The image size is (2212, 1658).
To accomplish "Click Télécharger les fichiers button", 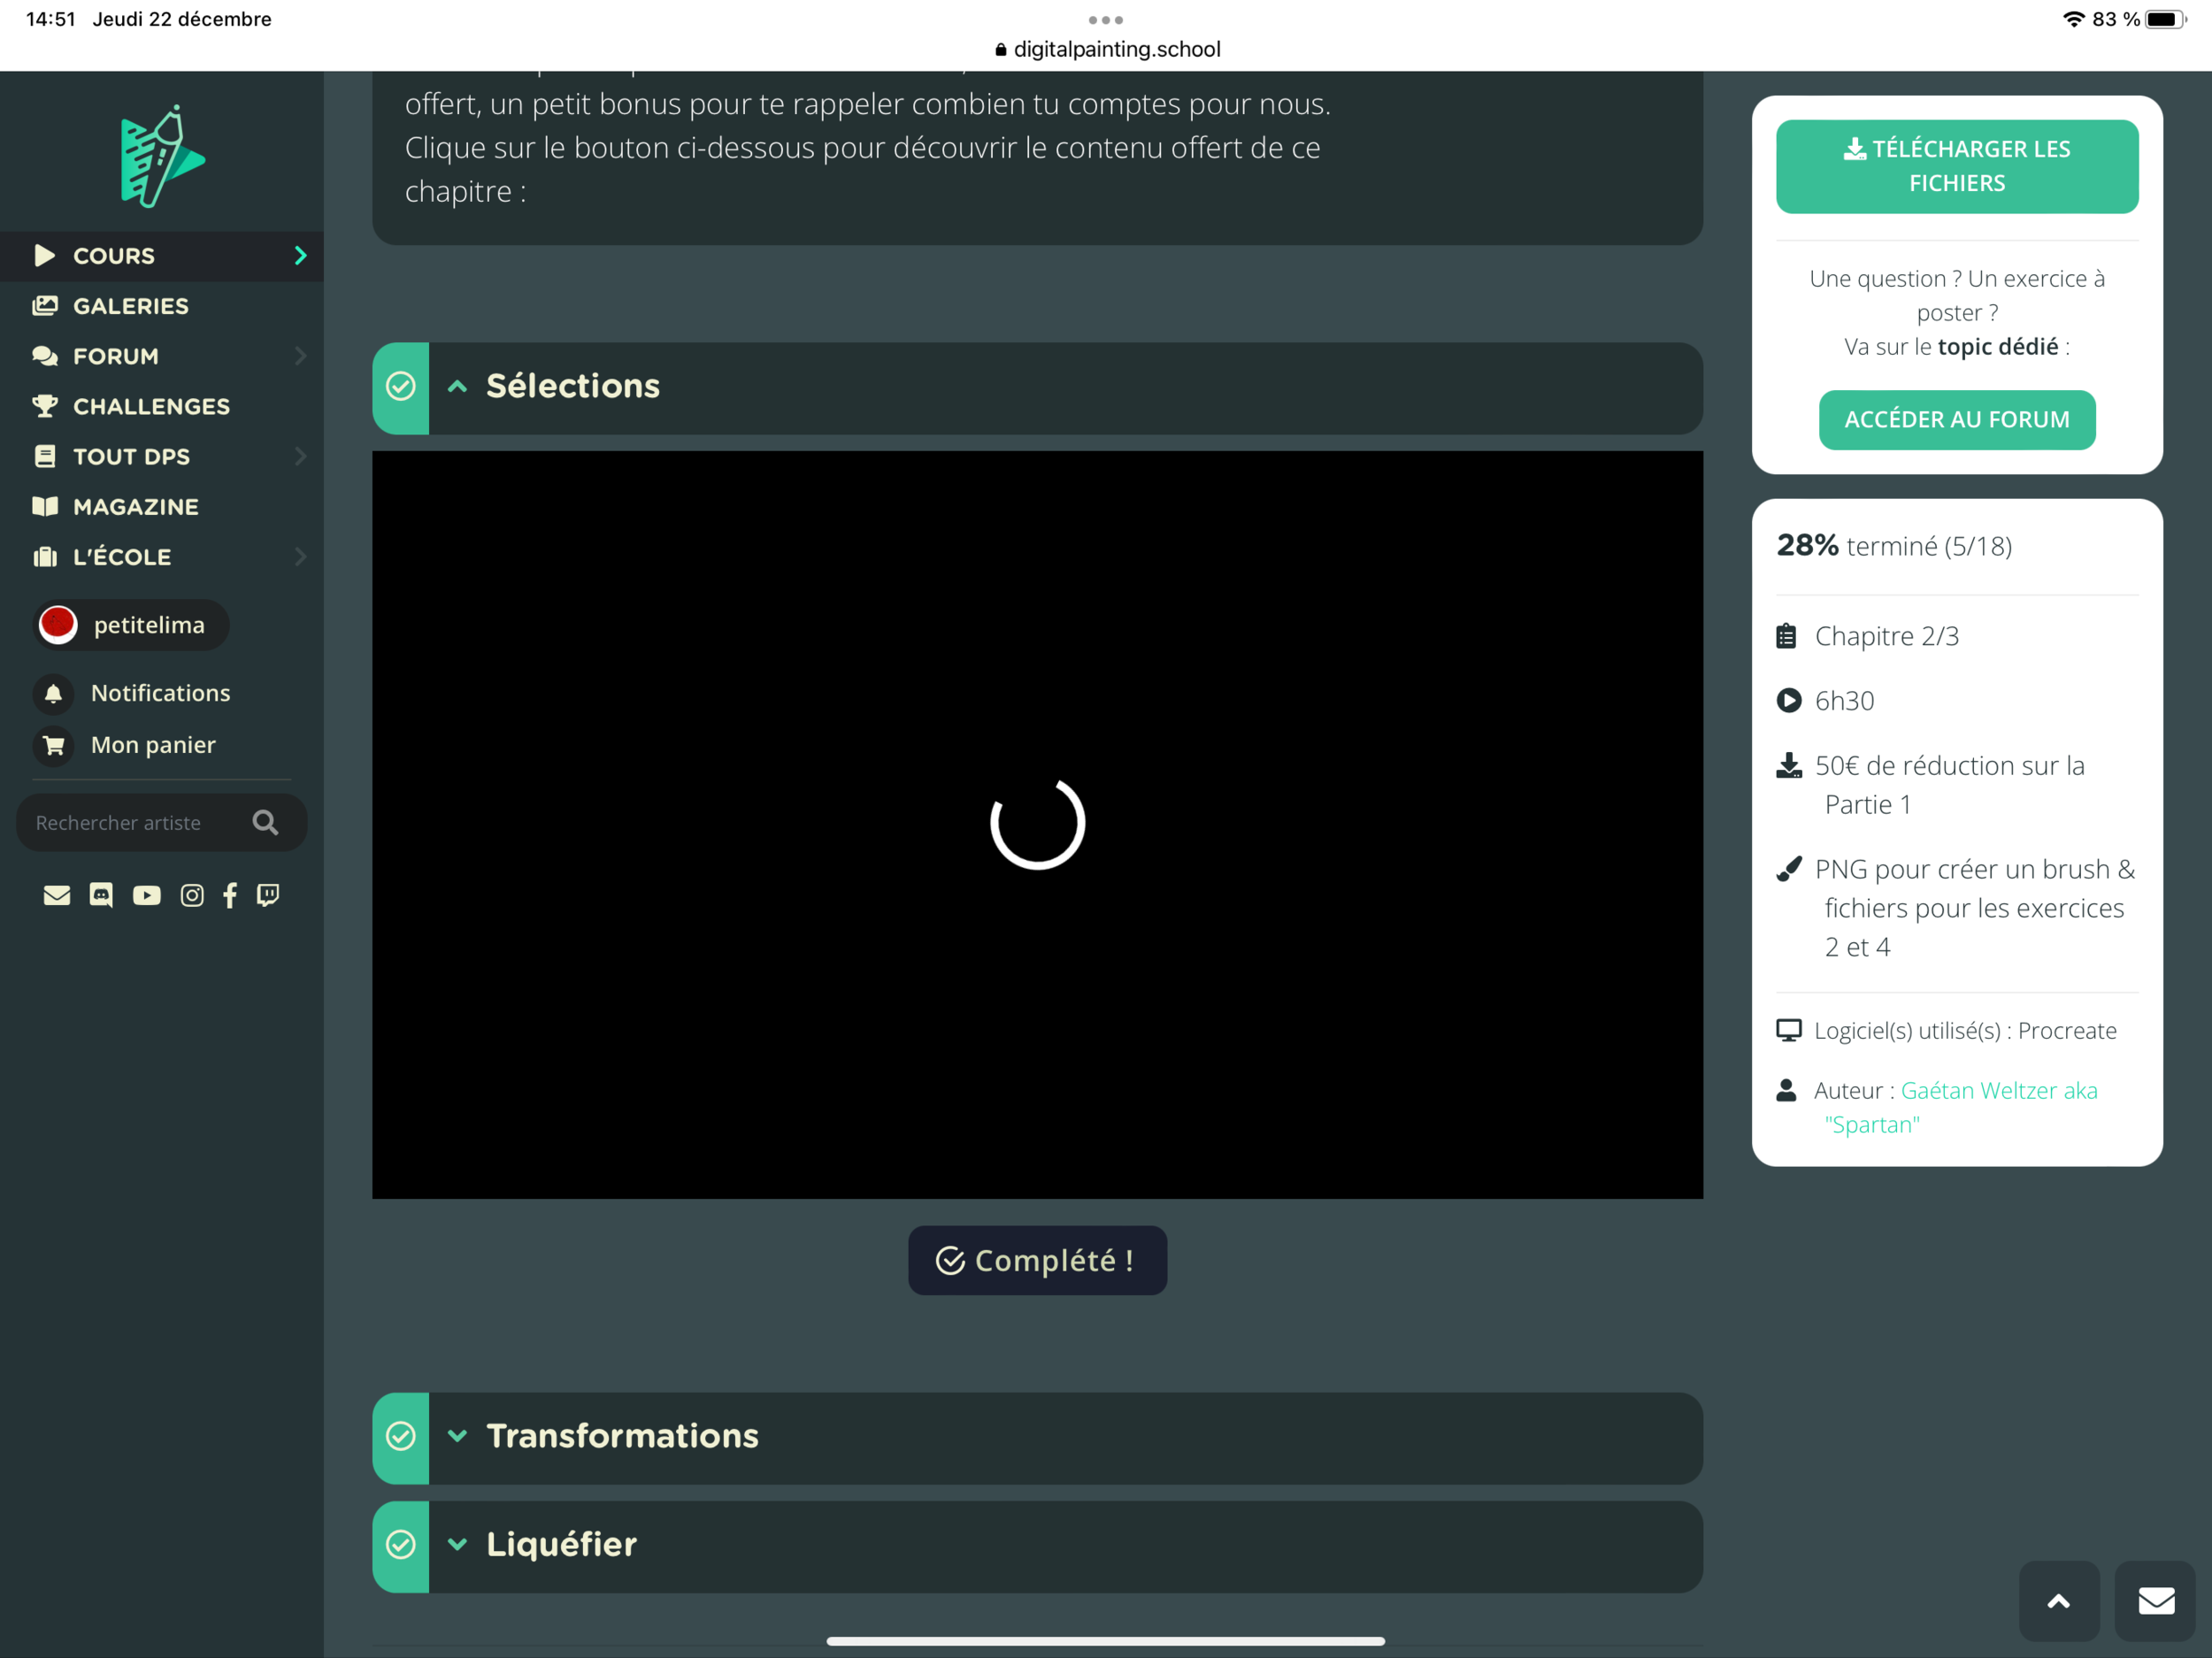I will [1956, 166].
